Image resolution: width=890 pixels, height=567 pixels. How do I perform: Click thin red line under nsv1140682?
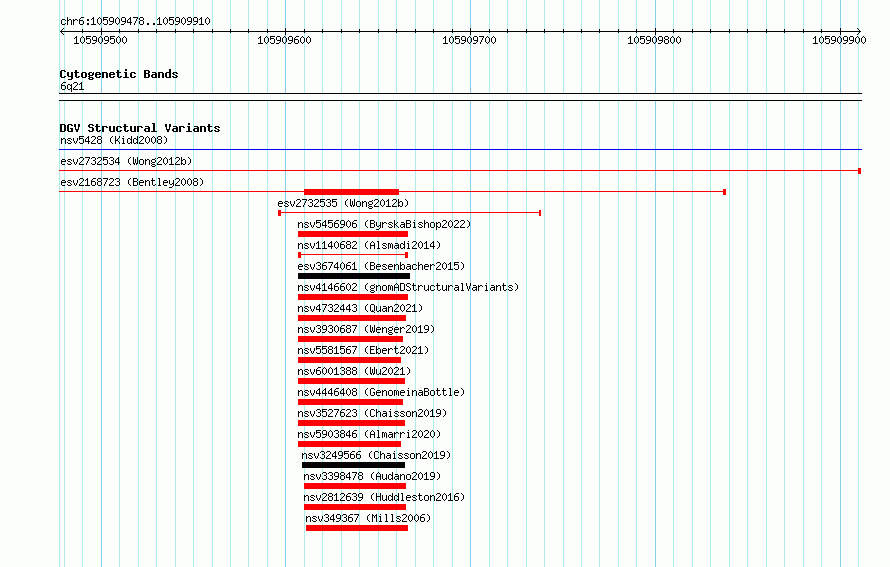click(x=353, y=255)
